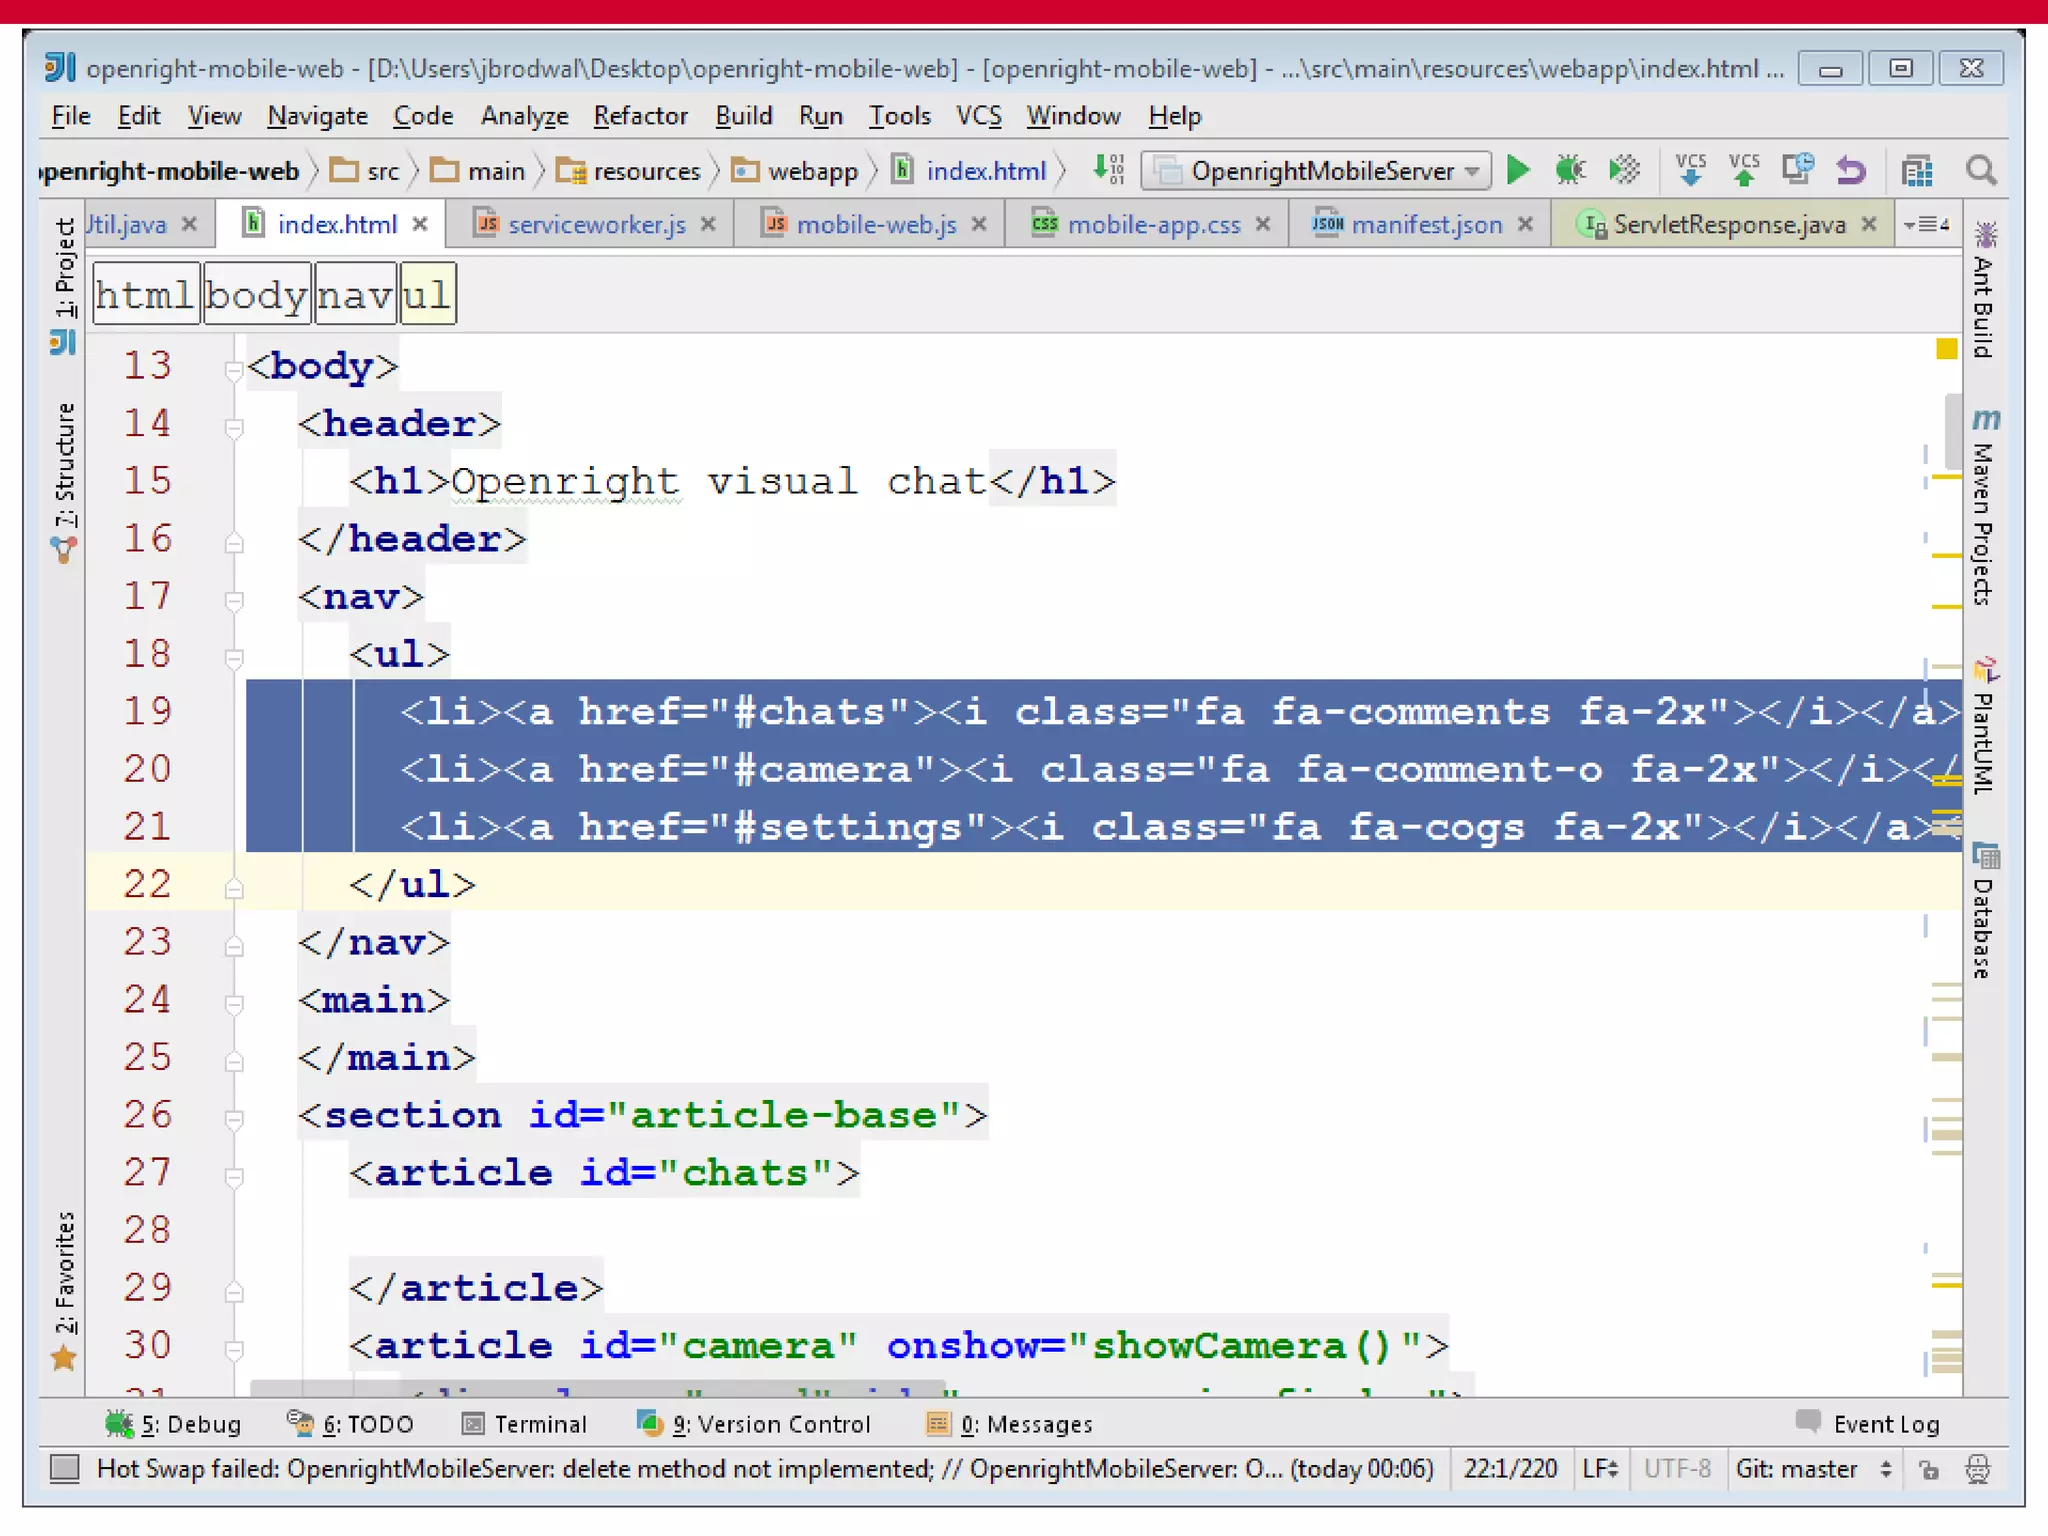The width and height of the screenshot is (2048, 1536).
Task: Click VCS update project icon
Action: [x=1690, y=171]
